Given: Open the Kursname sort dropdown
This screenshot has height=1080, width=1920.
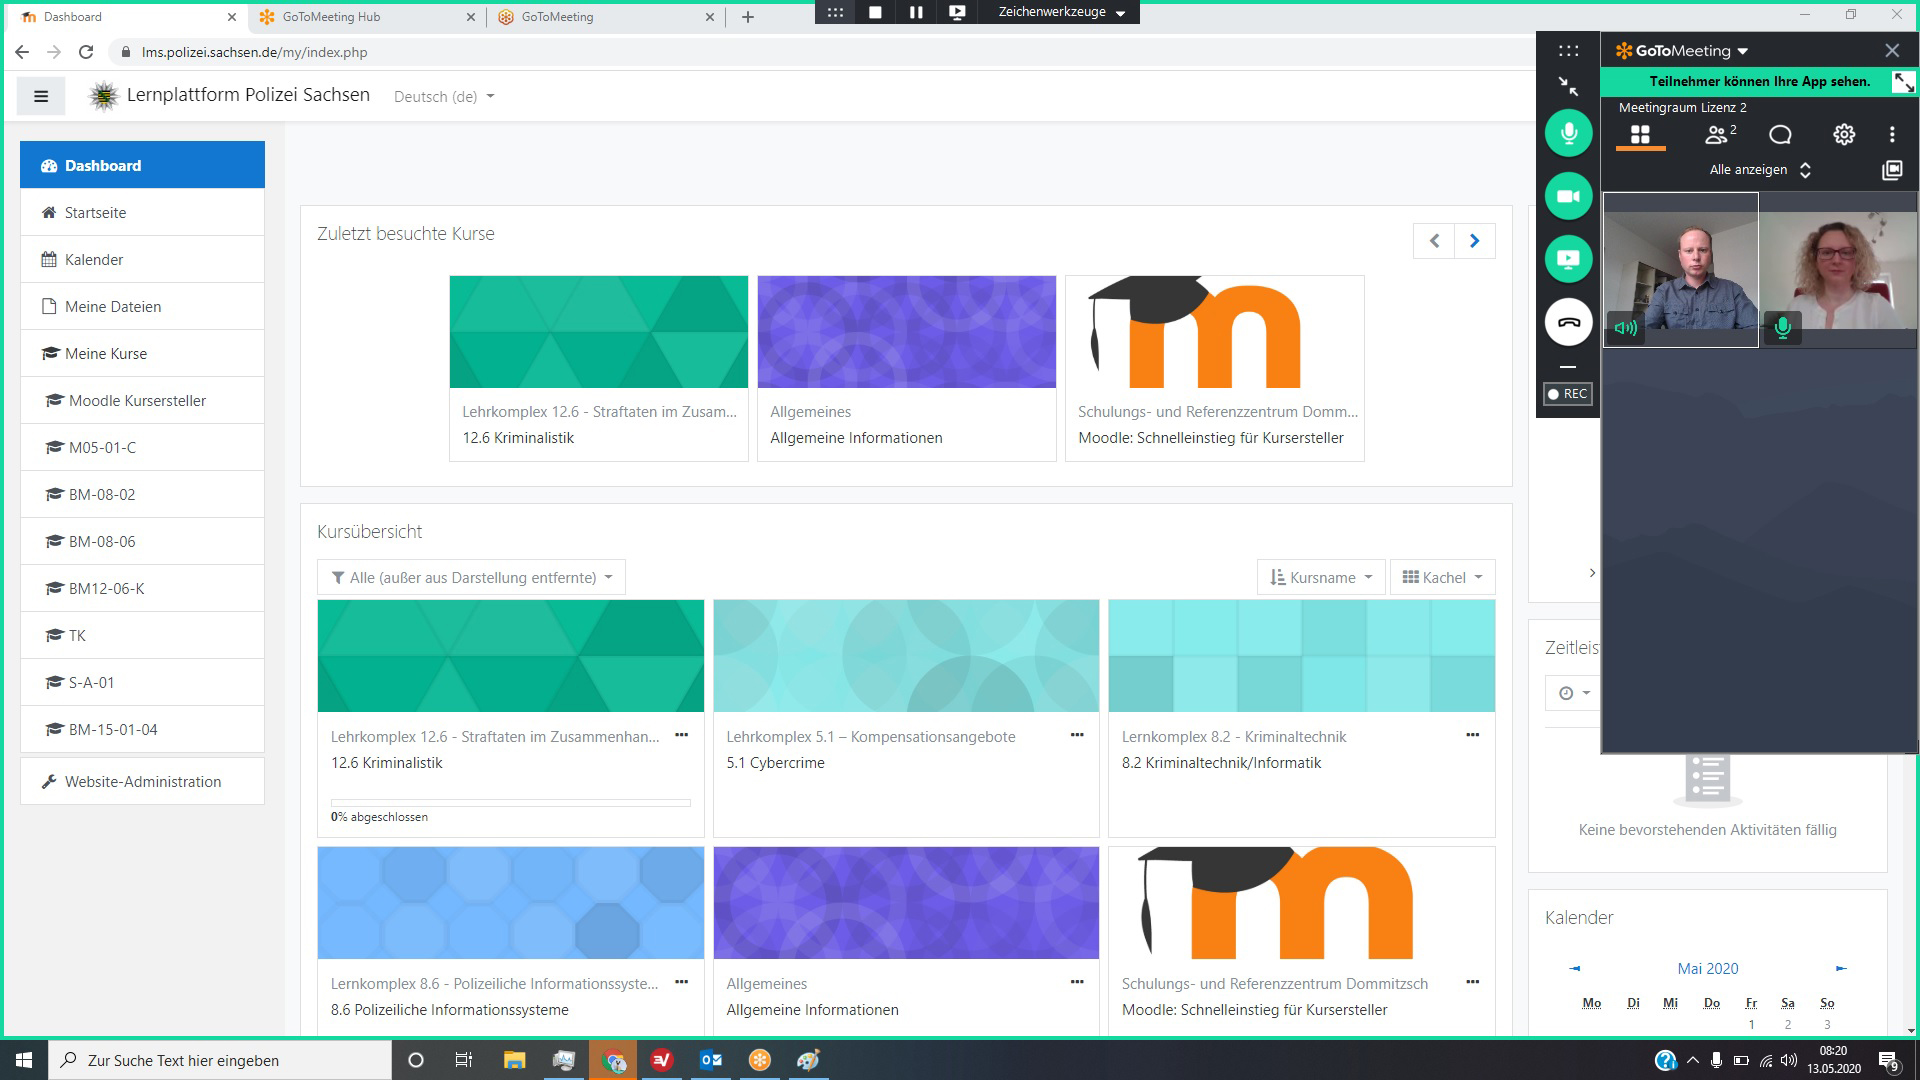Looking at the screenshot, I should tap(1320, 577).
